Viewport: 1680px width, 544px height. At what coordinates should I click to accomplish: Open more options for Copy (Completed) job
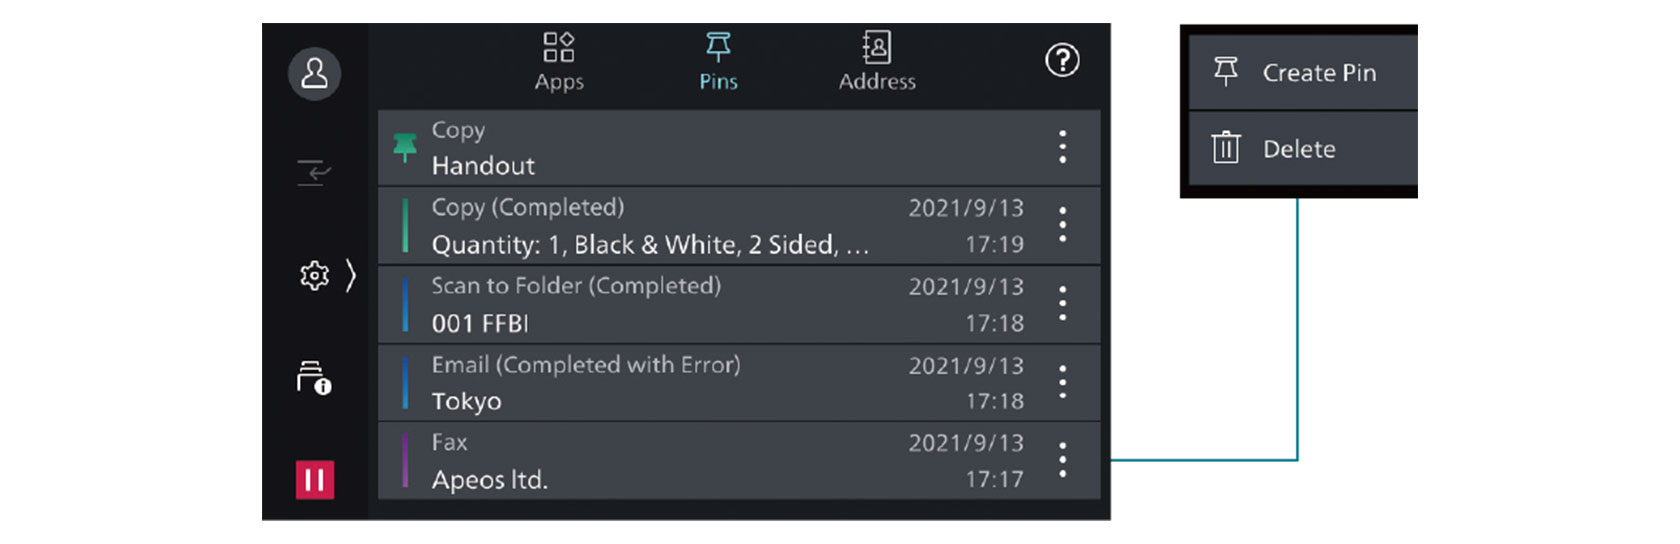click(1062, 225)
